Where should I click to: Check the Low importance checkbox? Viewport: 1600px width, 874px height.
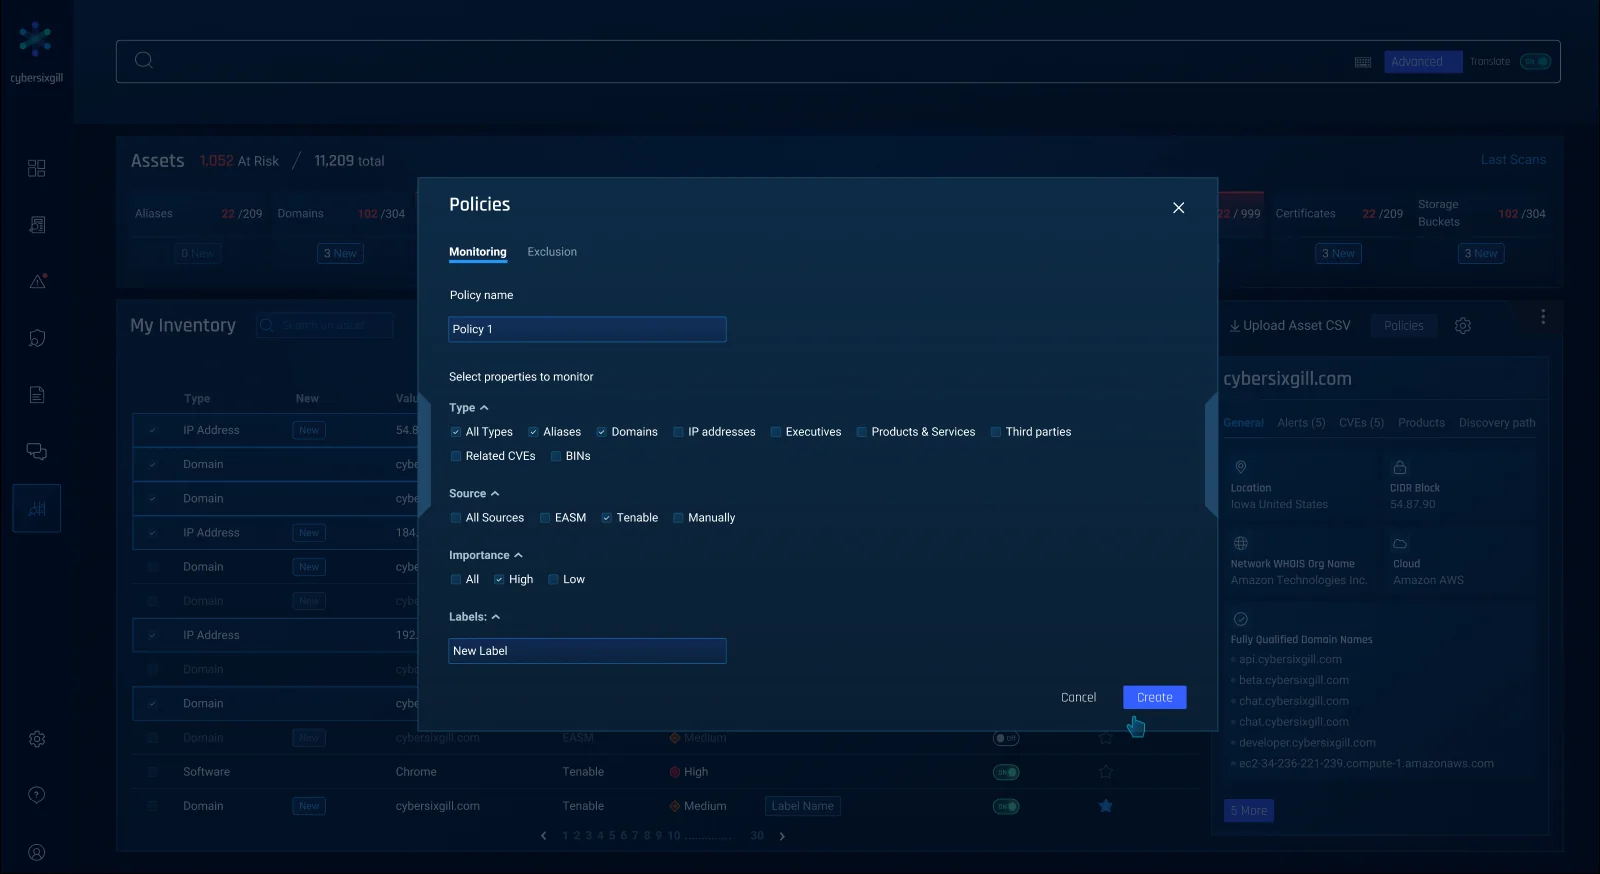554,580
